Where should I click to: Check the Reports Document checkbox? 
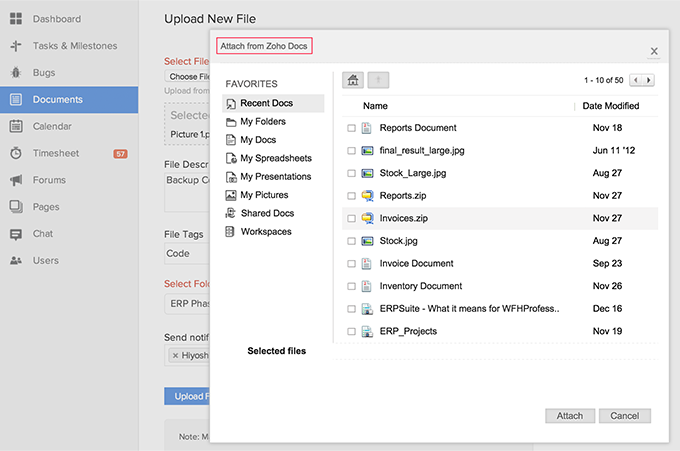point(351,128)
